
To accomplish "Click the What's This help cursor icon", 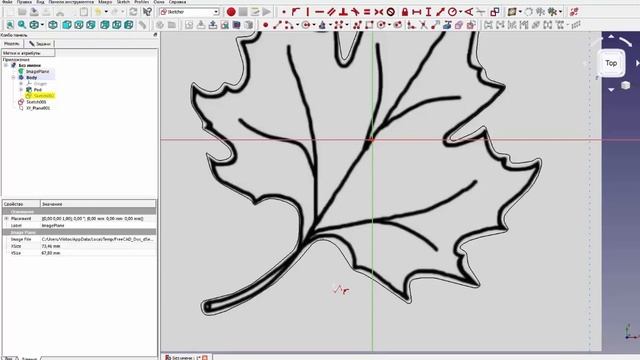I will click(x=147, y=12).
